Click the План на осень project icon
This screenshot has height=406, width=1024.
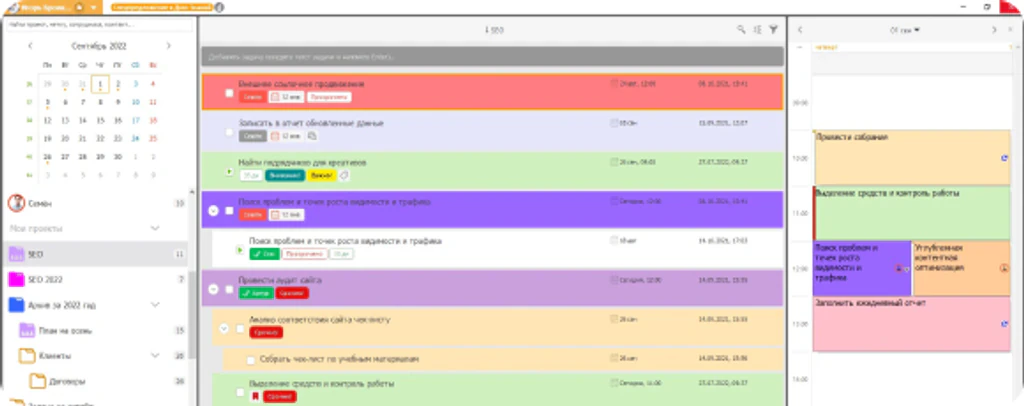[x=27, y=330]
